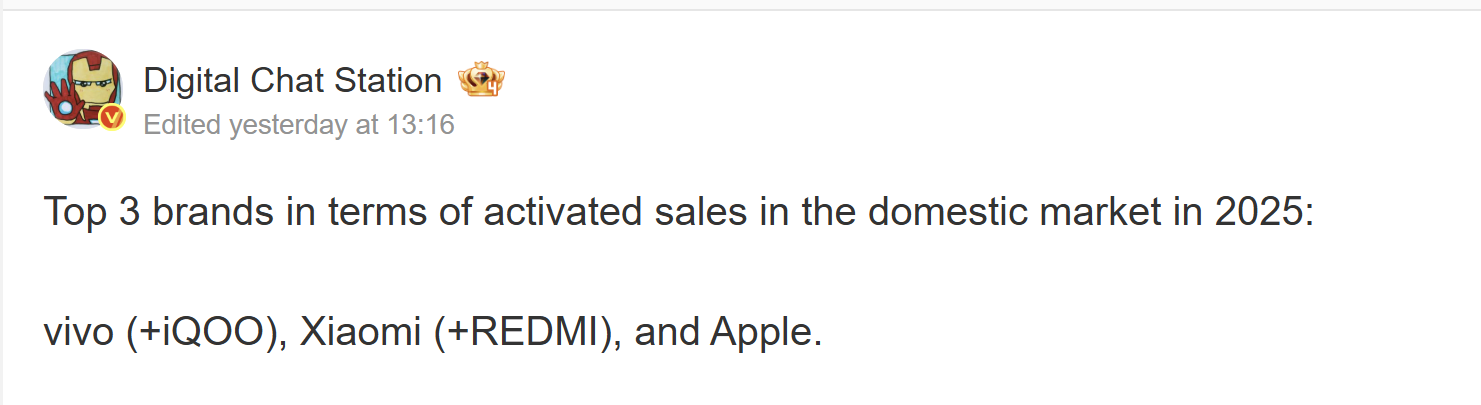The height and width of the screenshot is (405, 1481).
Task: Open Digital Chat Station's profile name
Action: click(x=292, y=80)
